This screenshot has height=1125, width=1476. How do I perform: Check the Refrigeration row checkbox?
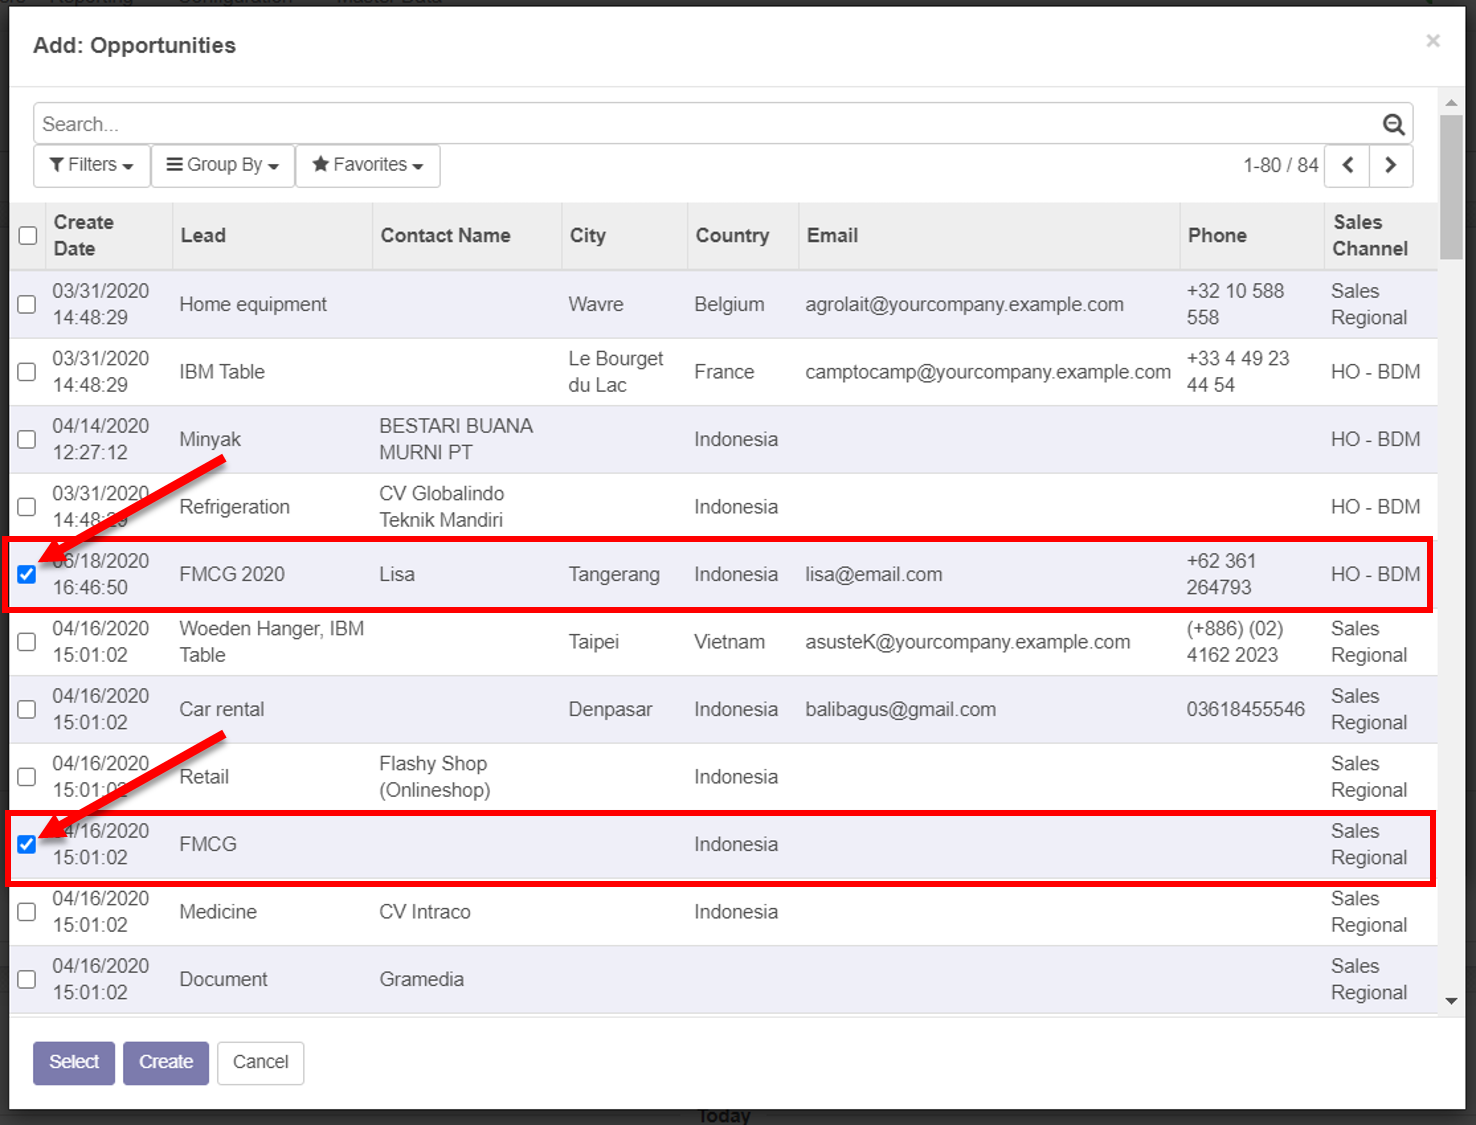[x=27, y=507]
